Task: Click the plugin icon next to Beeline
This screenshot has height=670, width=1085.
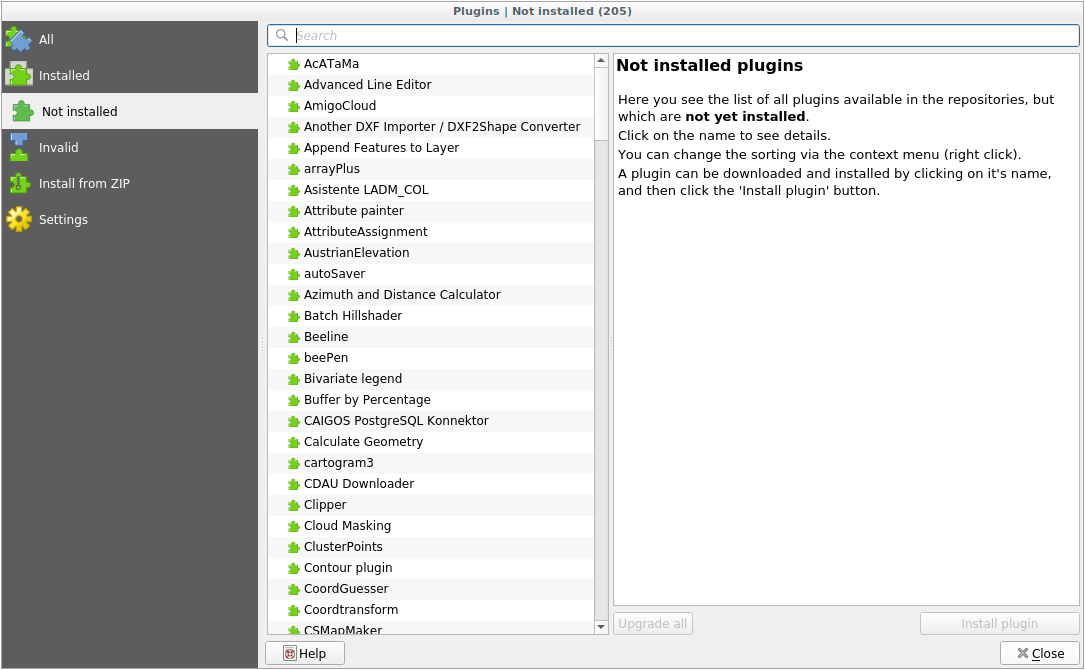Action: click(292, 336)
